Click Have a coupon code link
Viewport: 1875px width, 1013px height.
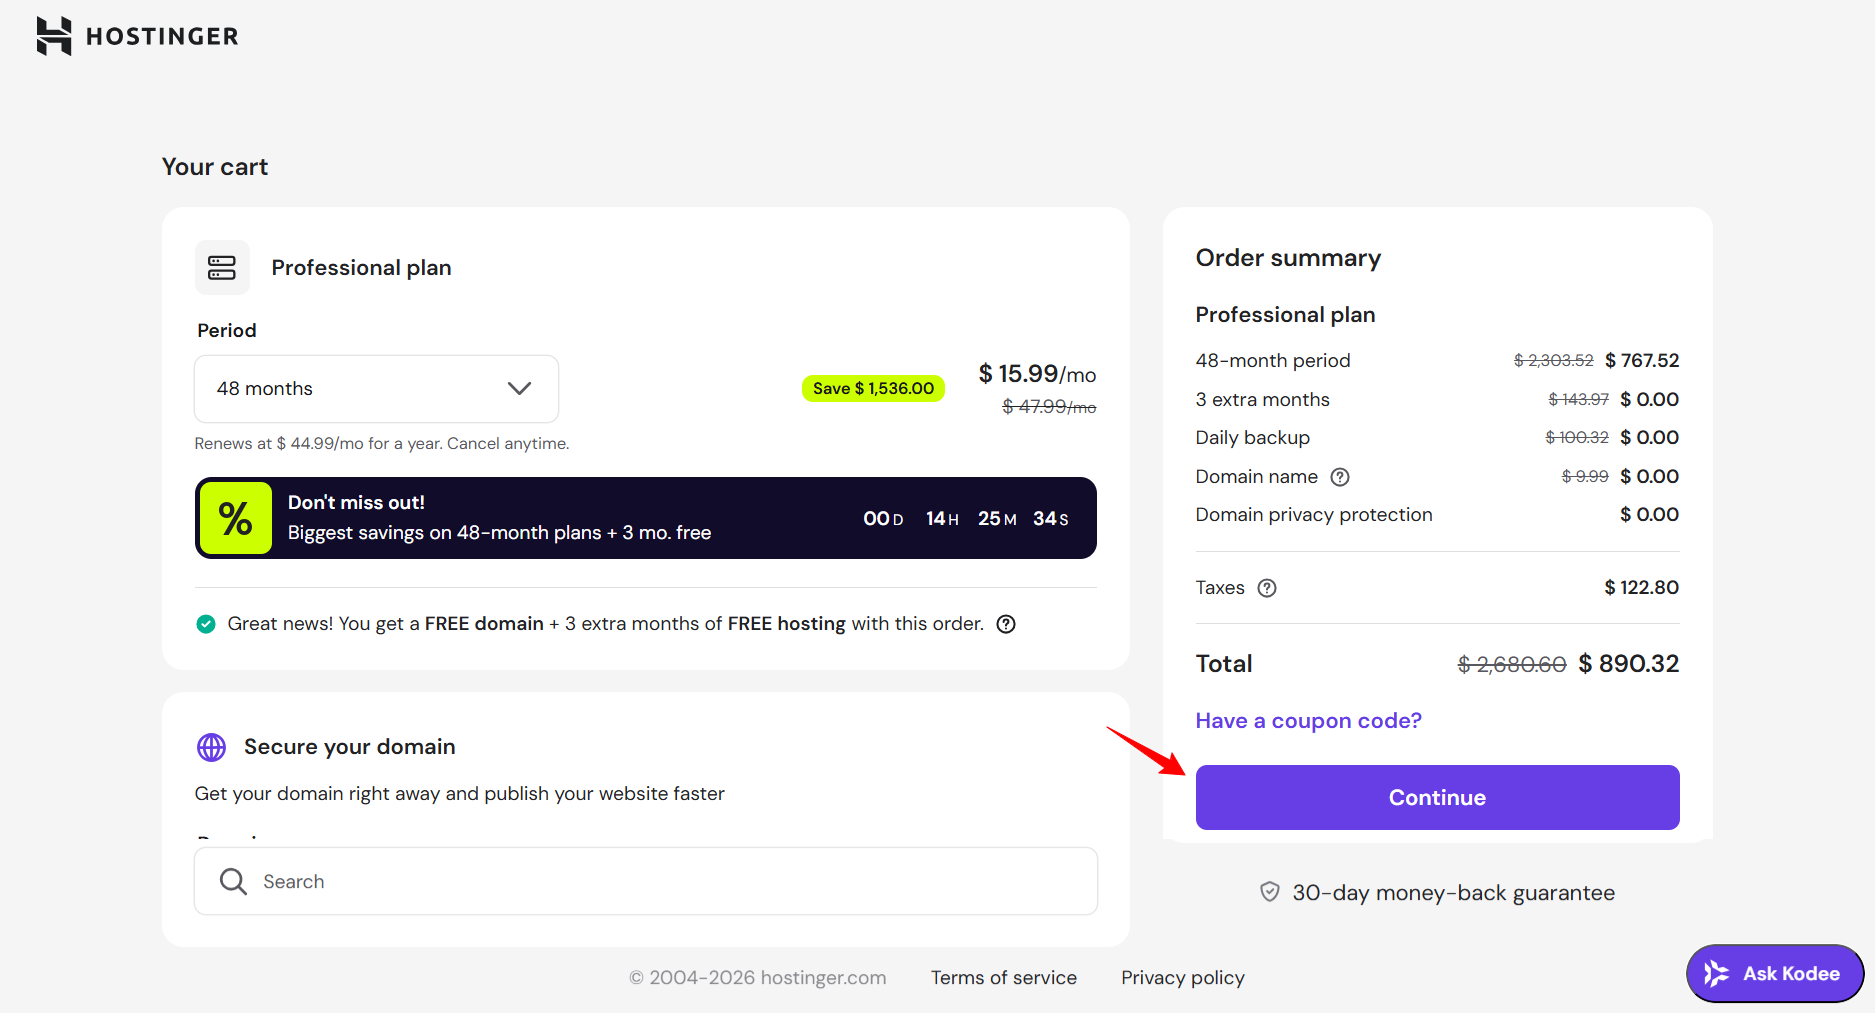(1308, 721)
